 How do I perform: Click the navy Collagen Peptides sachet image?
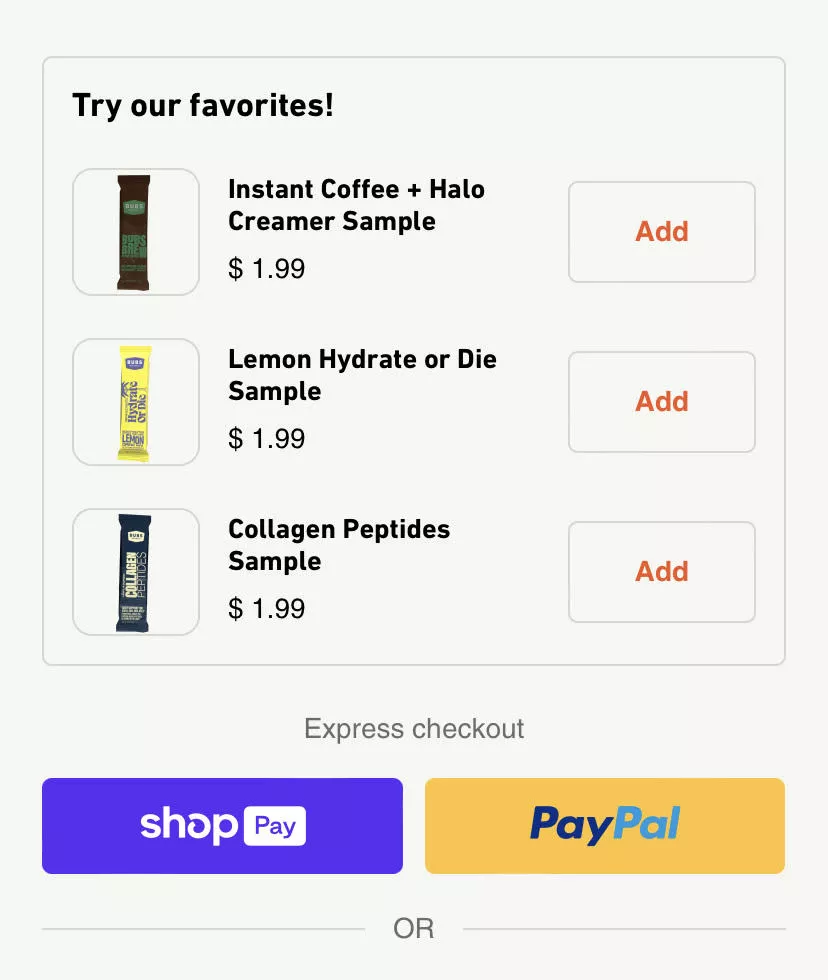pyautogui.click(x=135, y=572)
